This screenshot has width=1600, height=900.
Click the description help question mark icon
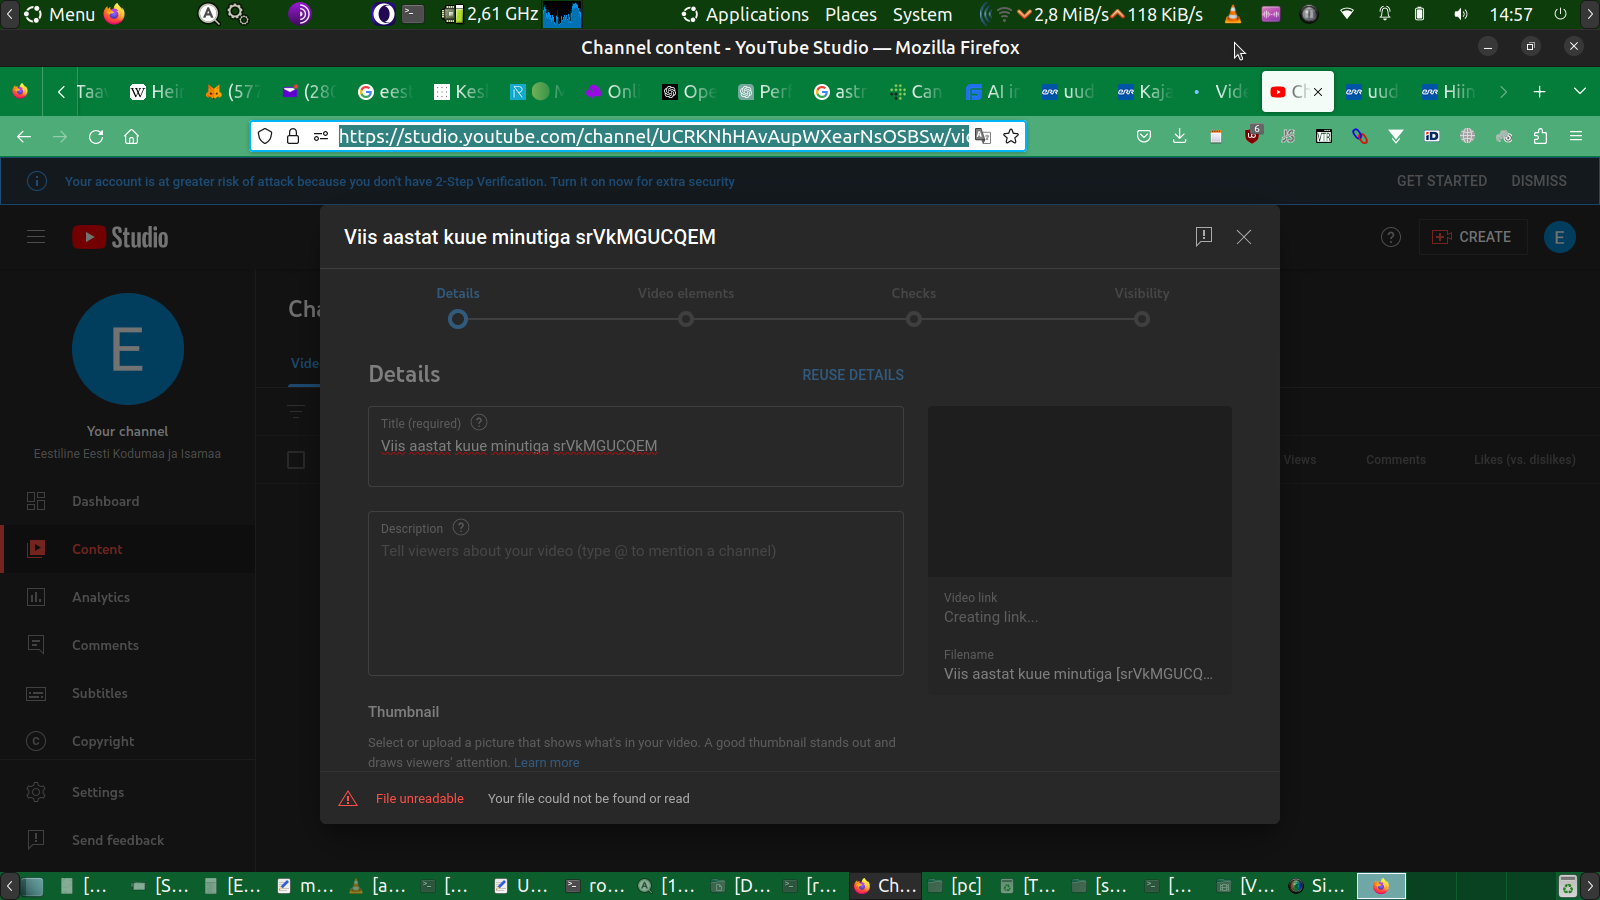pyautogui.click(x=461, y=527)
